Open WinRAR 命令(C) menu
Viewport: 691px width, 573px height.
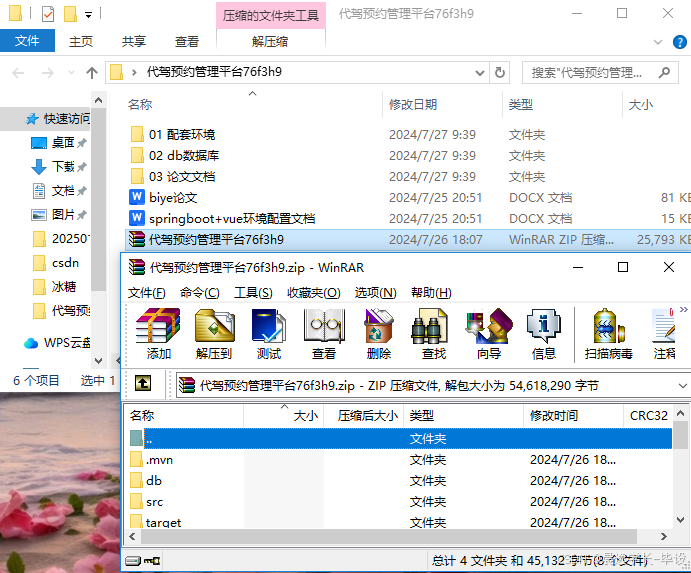(200, 293)
